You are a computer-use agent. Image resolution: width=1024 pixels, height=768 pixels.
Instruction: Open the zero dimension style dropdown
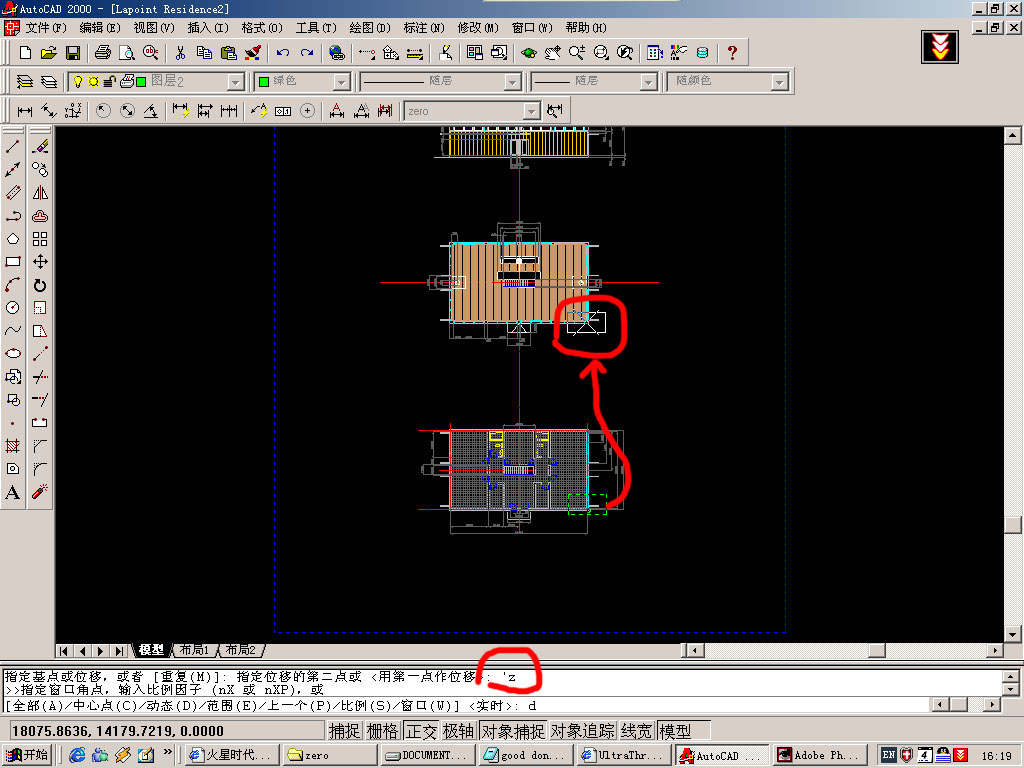(x=531, y=111)
